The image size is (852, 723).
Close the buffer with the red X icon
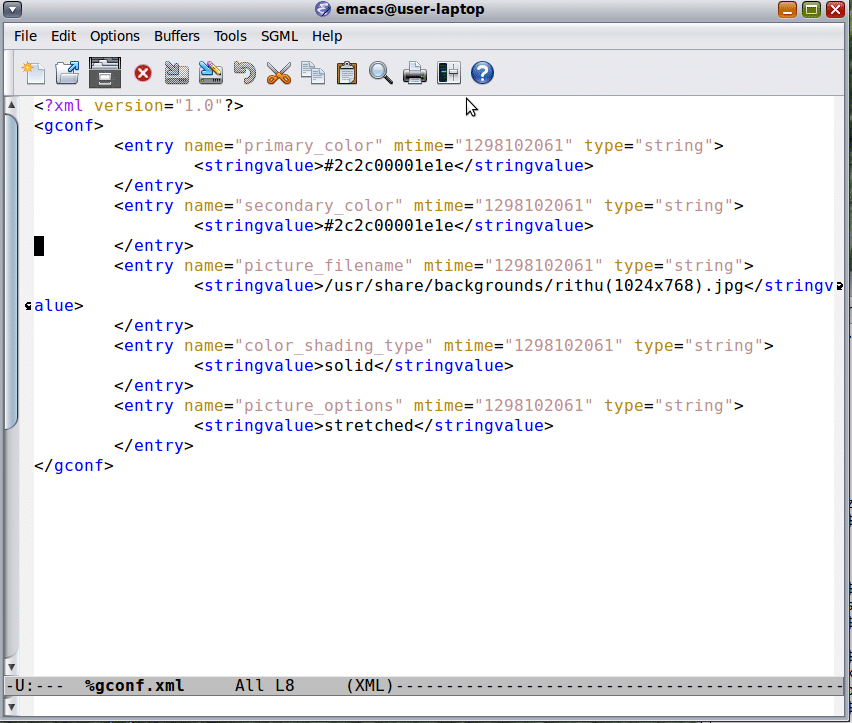[143, 73]
